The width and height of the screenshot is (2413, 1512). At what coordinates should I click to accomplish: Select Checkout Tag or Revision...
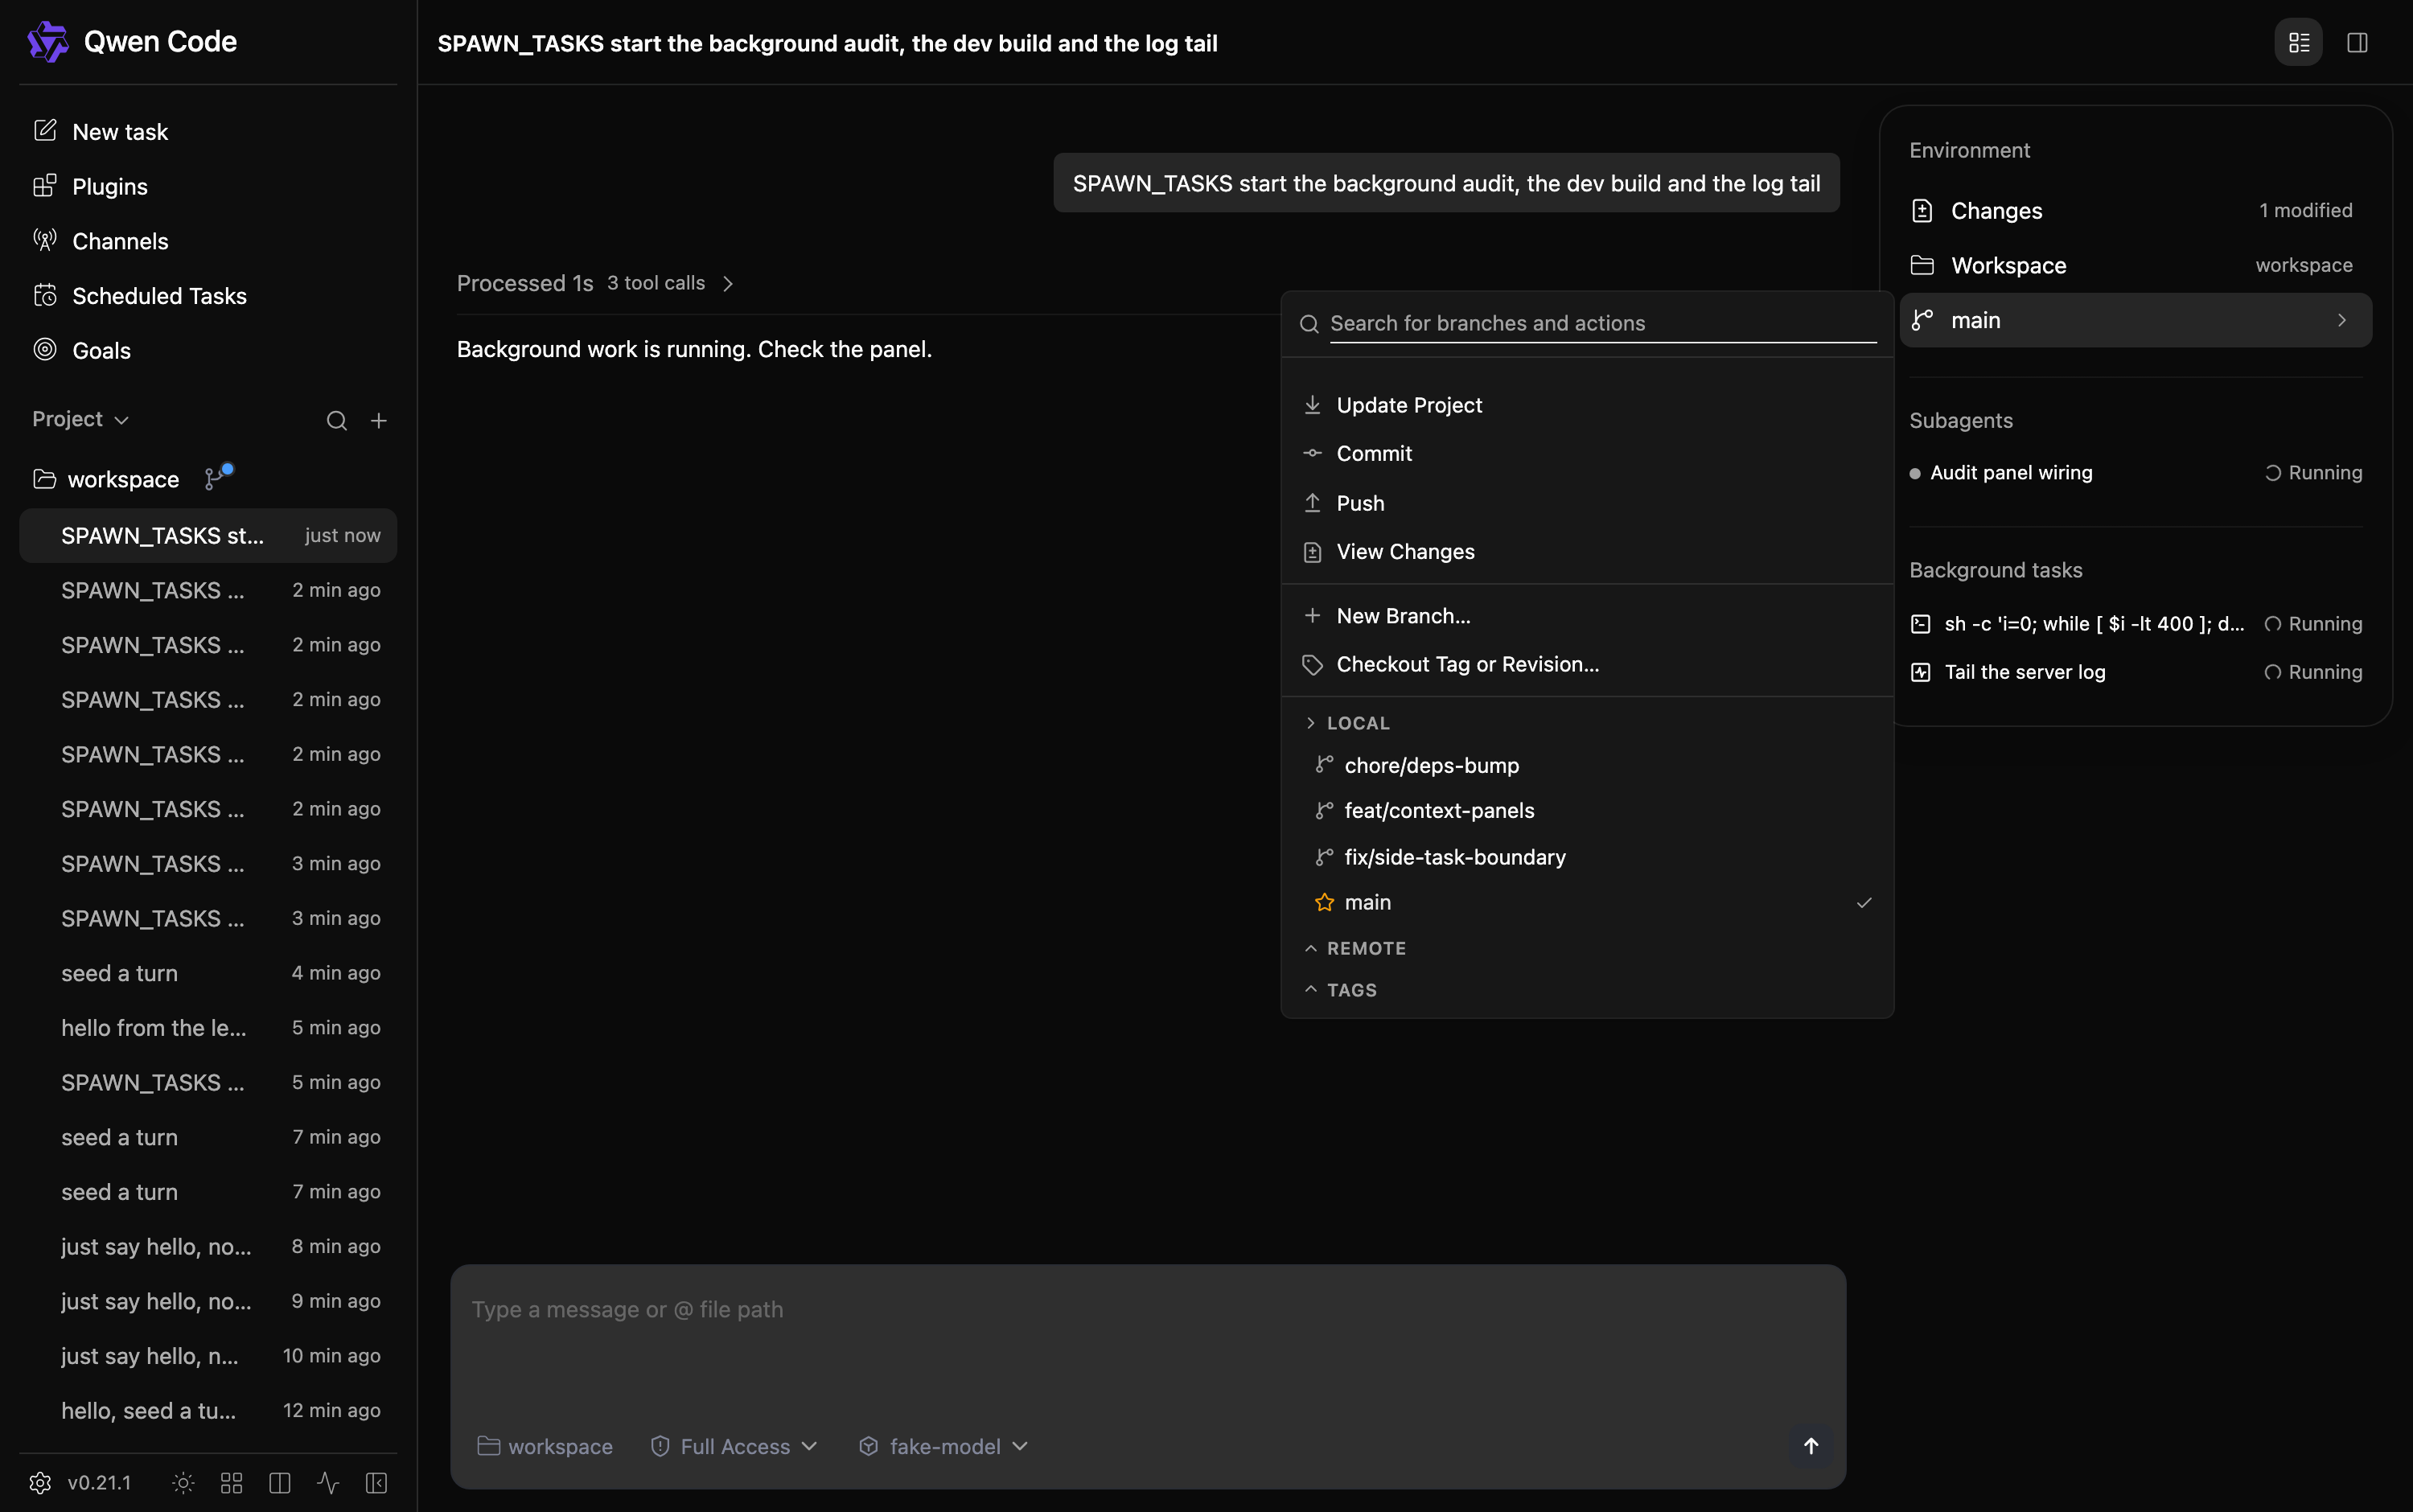(x=1588, y=664)
